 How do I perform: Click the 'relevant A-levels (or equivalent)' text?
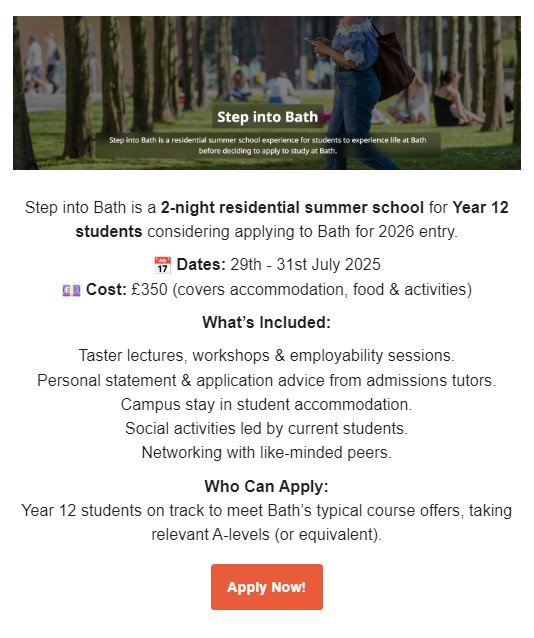click(267, 534)
